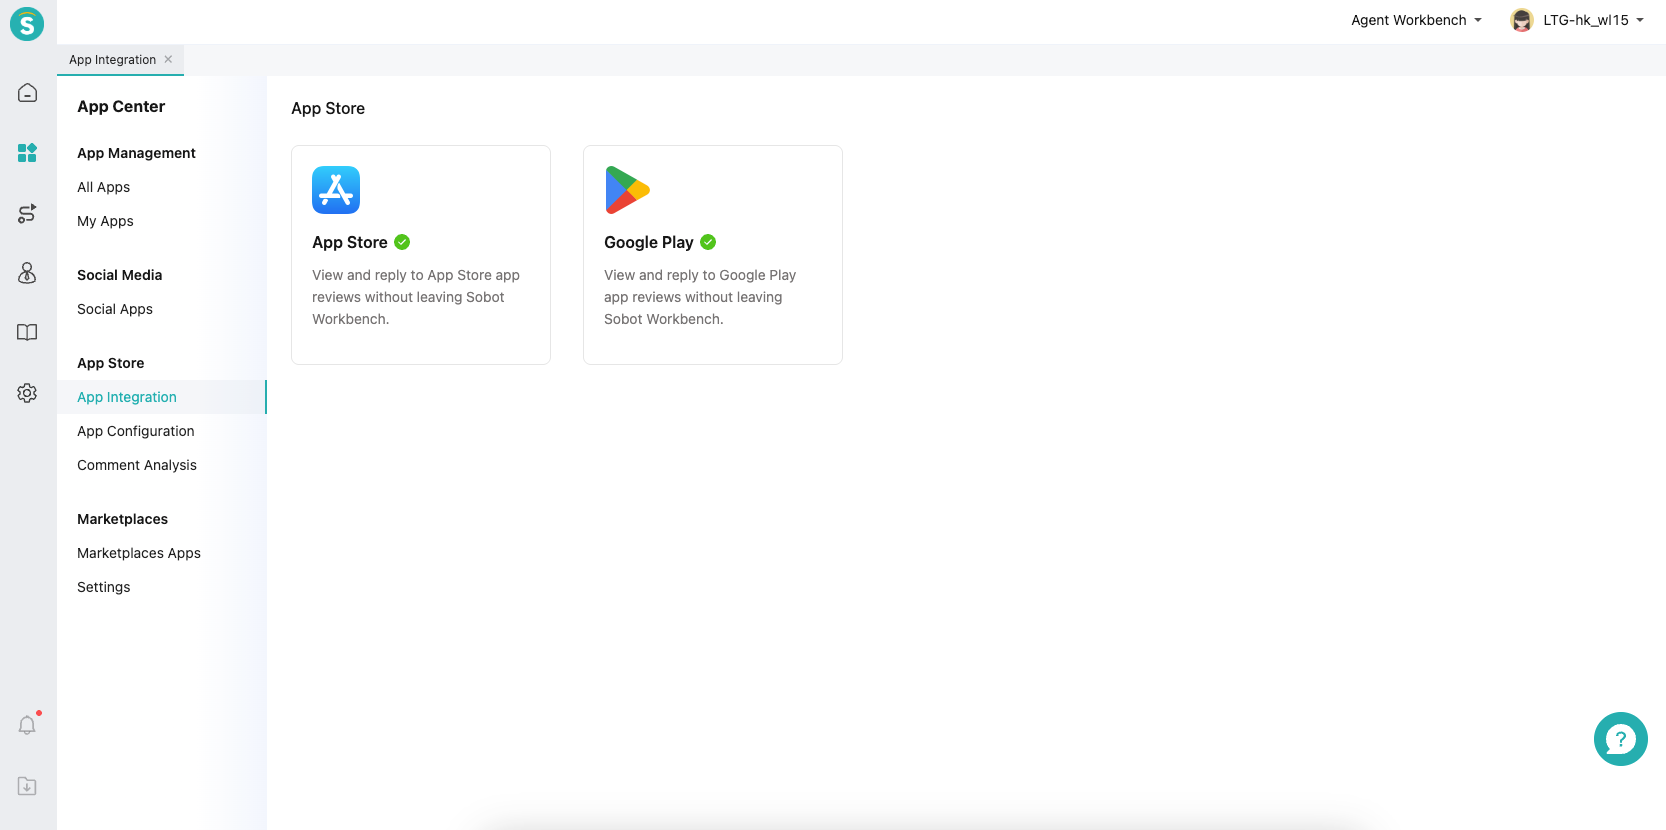Screen dimensions: 1666x830
Task: Click the help chat bubble button
Action: pos(1620,739)
